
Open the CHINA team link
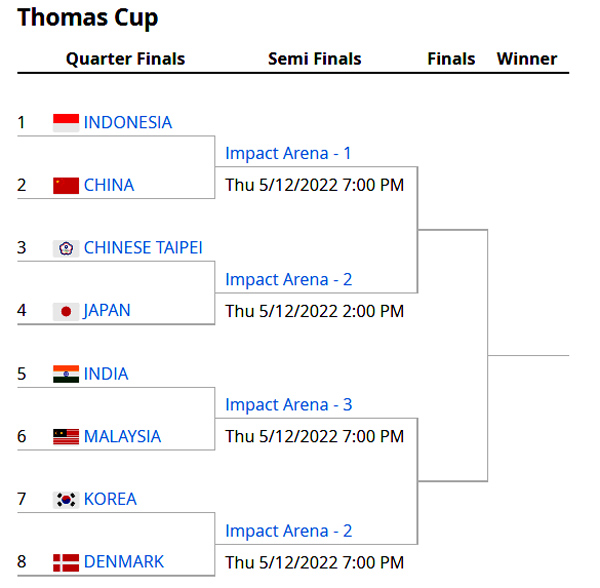click(109, 185)
